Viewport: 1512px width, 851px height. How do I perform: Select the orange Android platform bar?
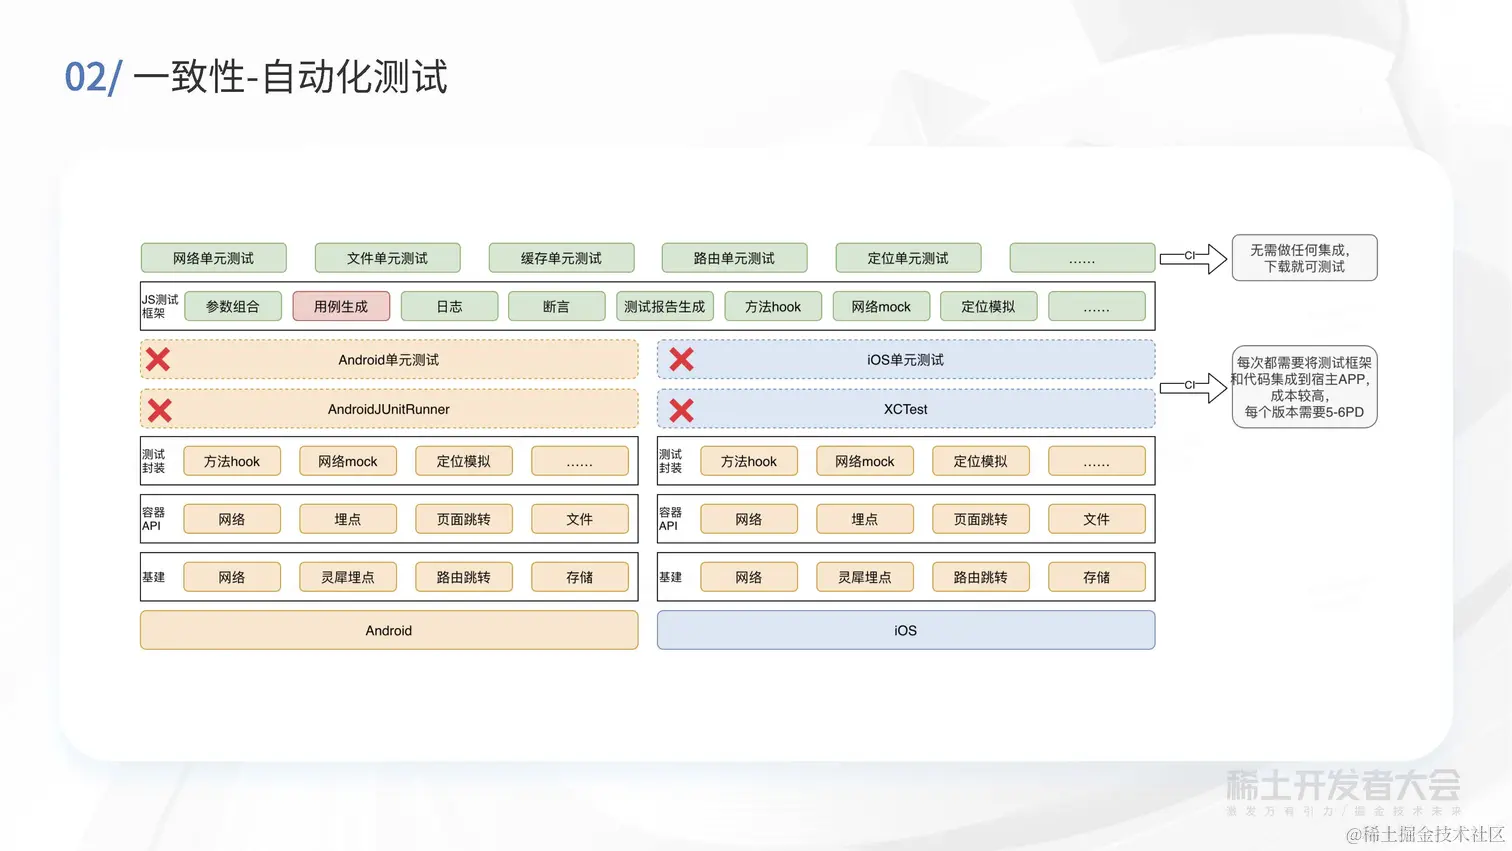[389, 630]
